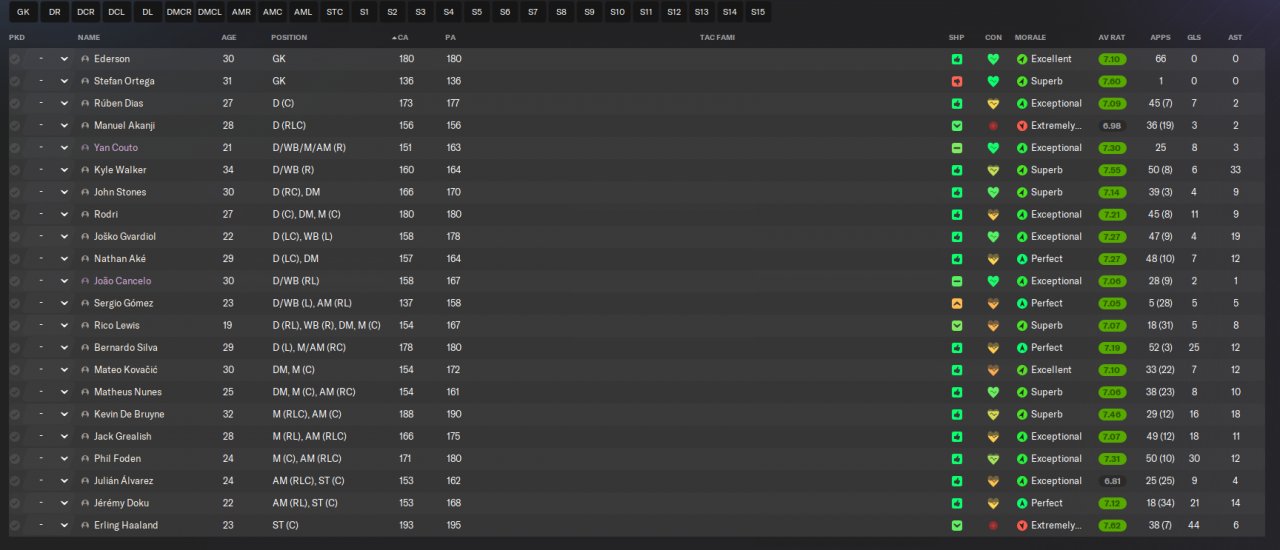The image size is (1280, 550).
Task: Click Erling Haaland's 7.62 rating pill
Action: coord(1111,525)
